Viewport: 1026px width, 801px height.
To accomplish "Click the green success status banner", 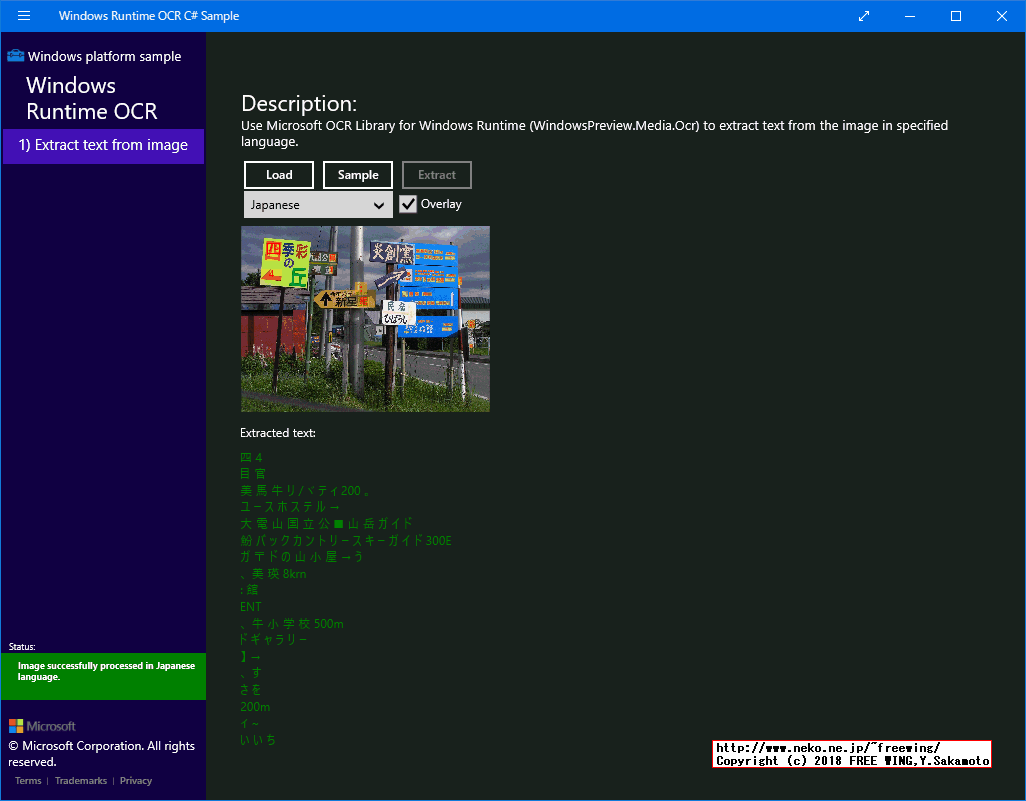I will (x=103, y=676).
